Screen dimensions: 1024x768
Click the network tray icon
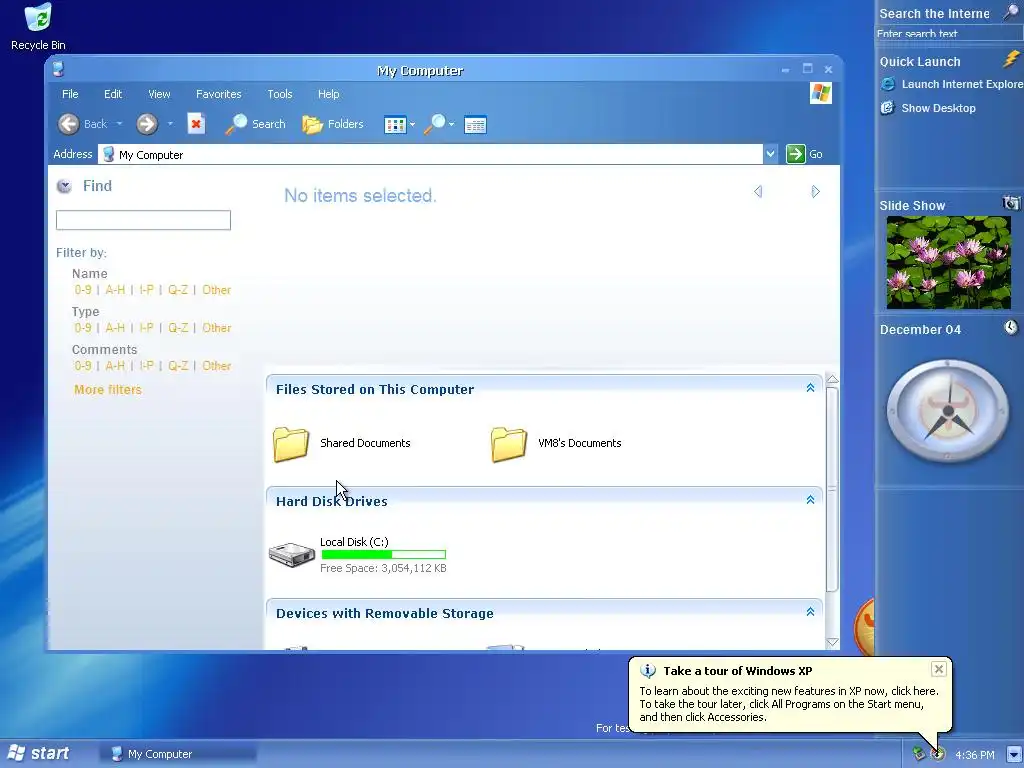click(x=919, y=754)
